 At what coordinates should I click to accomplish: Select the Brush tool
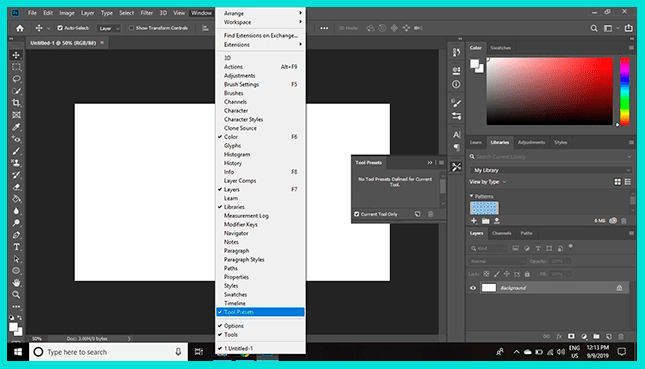click(16, 151)
